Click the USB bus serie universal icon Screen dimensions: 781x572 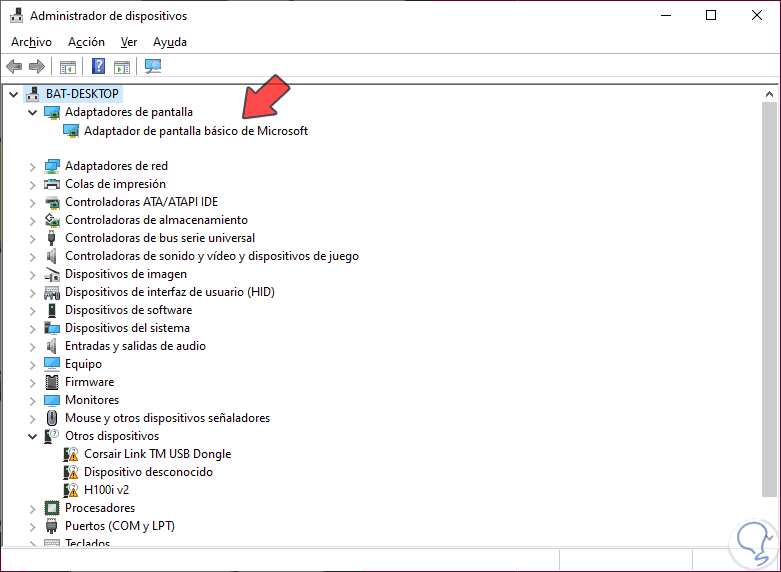[51, 238]
